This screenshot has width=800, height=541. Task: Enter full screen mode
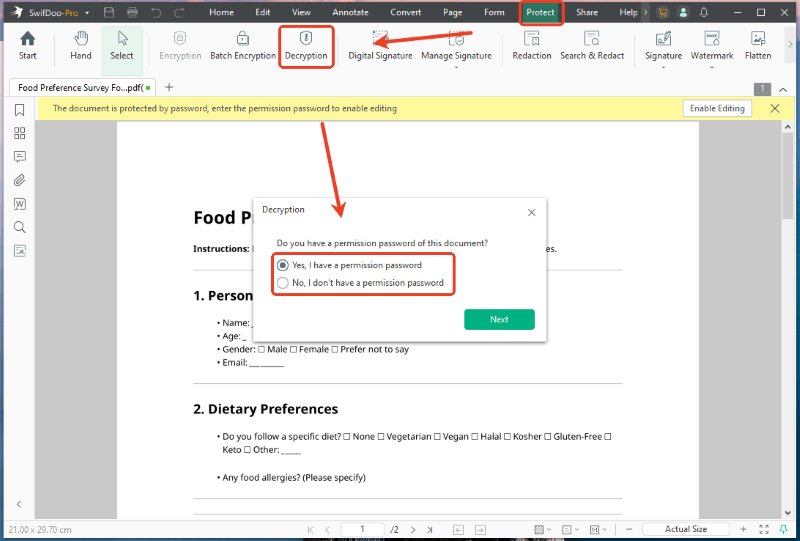point(764,530)
